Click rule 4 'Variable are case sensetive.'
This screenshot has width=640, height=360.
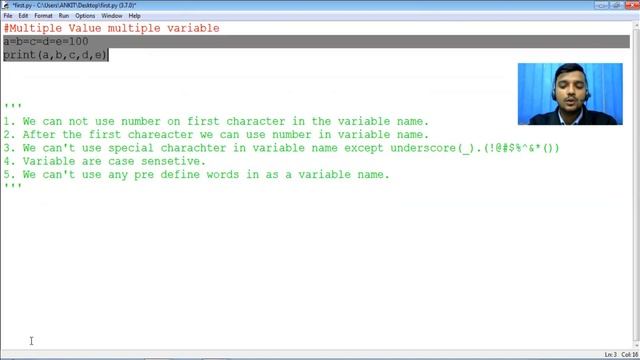104,161
